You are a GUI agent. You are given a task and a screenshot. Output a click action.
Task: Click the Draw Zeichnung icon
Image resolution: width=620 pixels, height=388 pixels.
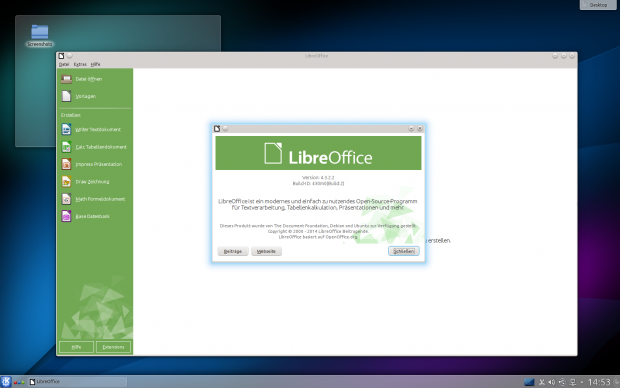(x=66, y=182)
